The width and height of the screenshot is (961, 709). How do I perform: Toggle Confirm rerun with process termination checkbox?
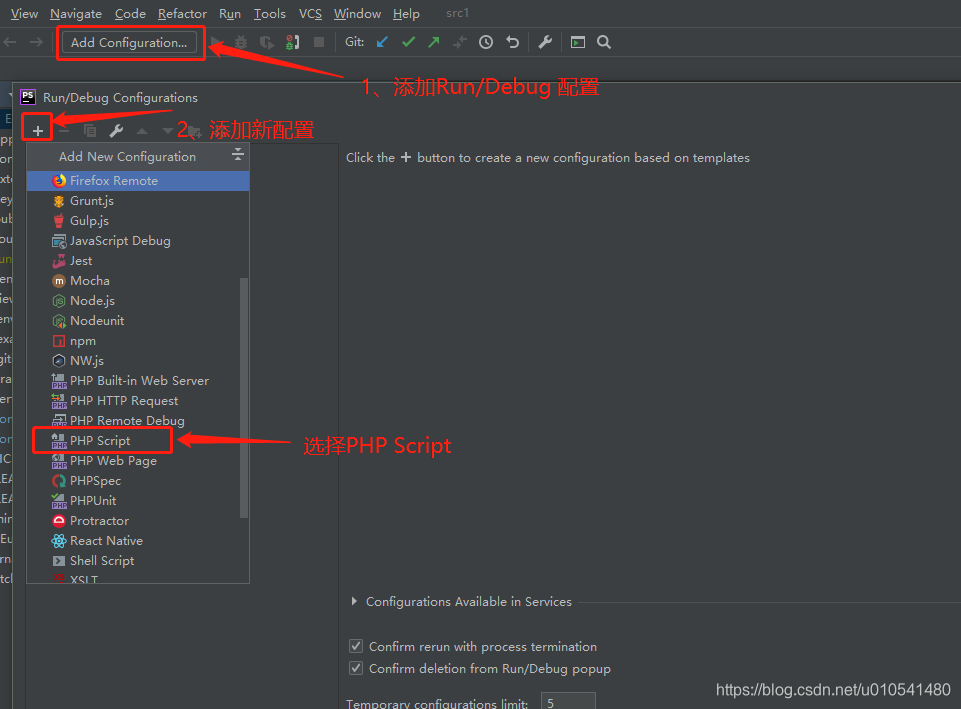pos(356,646)
